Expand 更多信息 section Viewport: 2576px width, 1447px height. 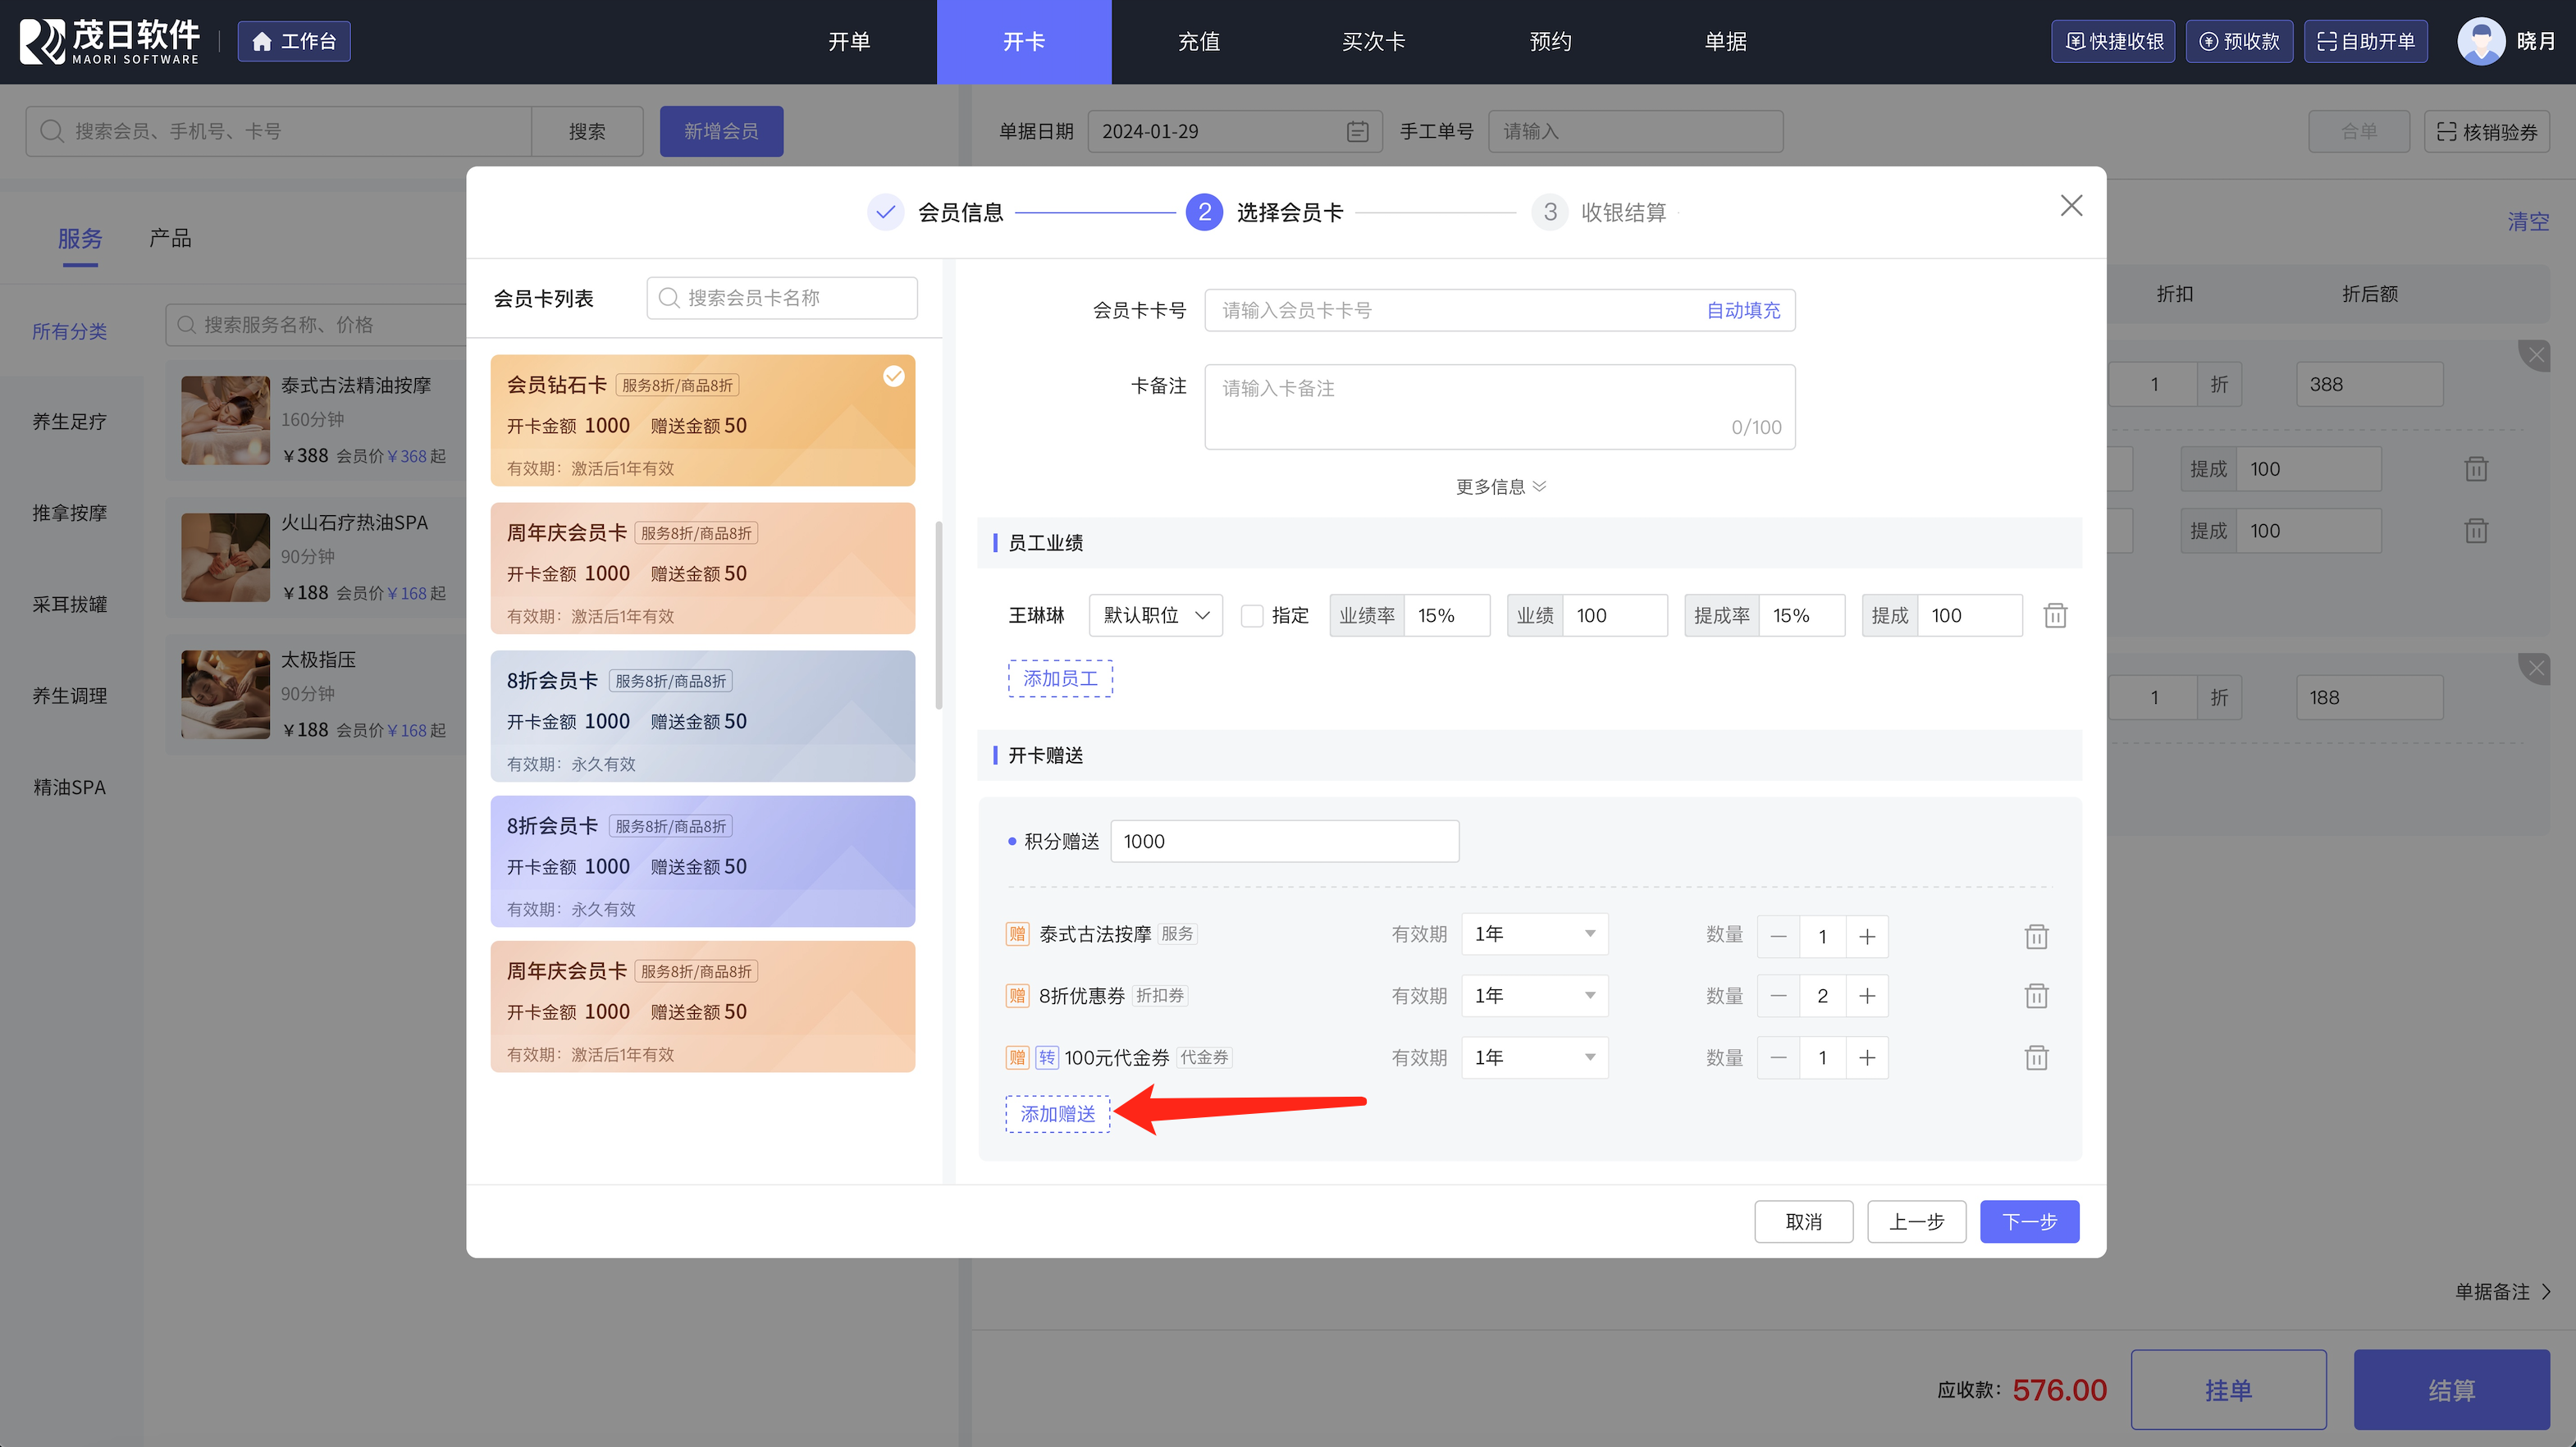1500,486
